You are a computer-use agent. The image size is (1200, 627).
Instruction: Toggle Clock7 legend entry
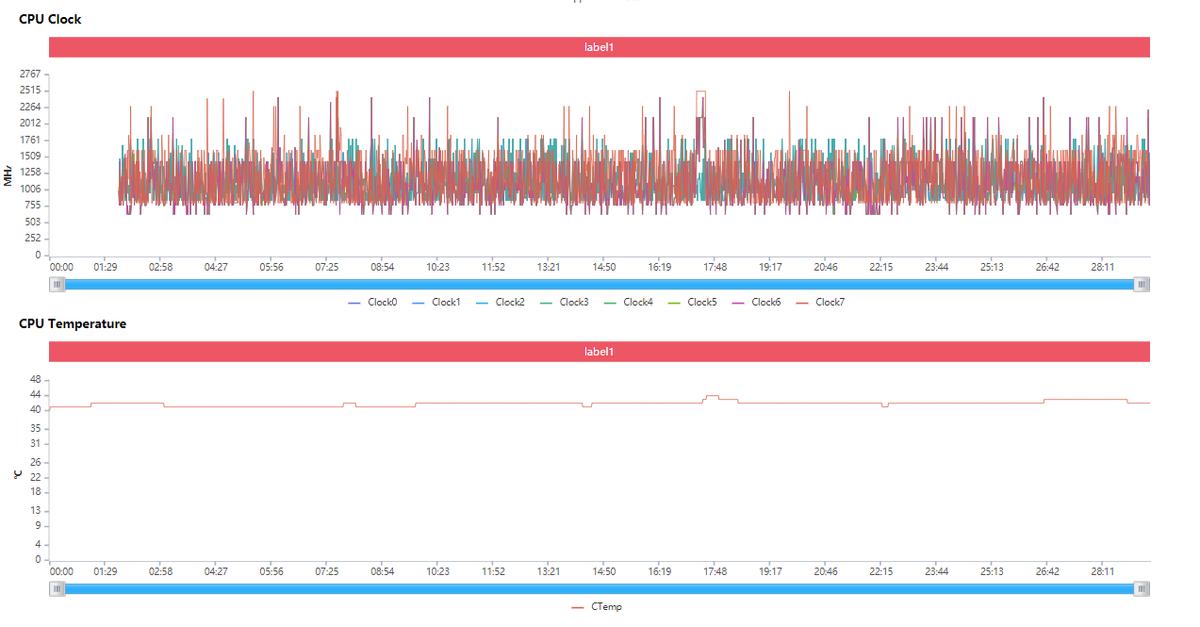820,302
